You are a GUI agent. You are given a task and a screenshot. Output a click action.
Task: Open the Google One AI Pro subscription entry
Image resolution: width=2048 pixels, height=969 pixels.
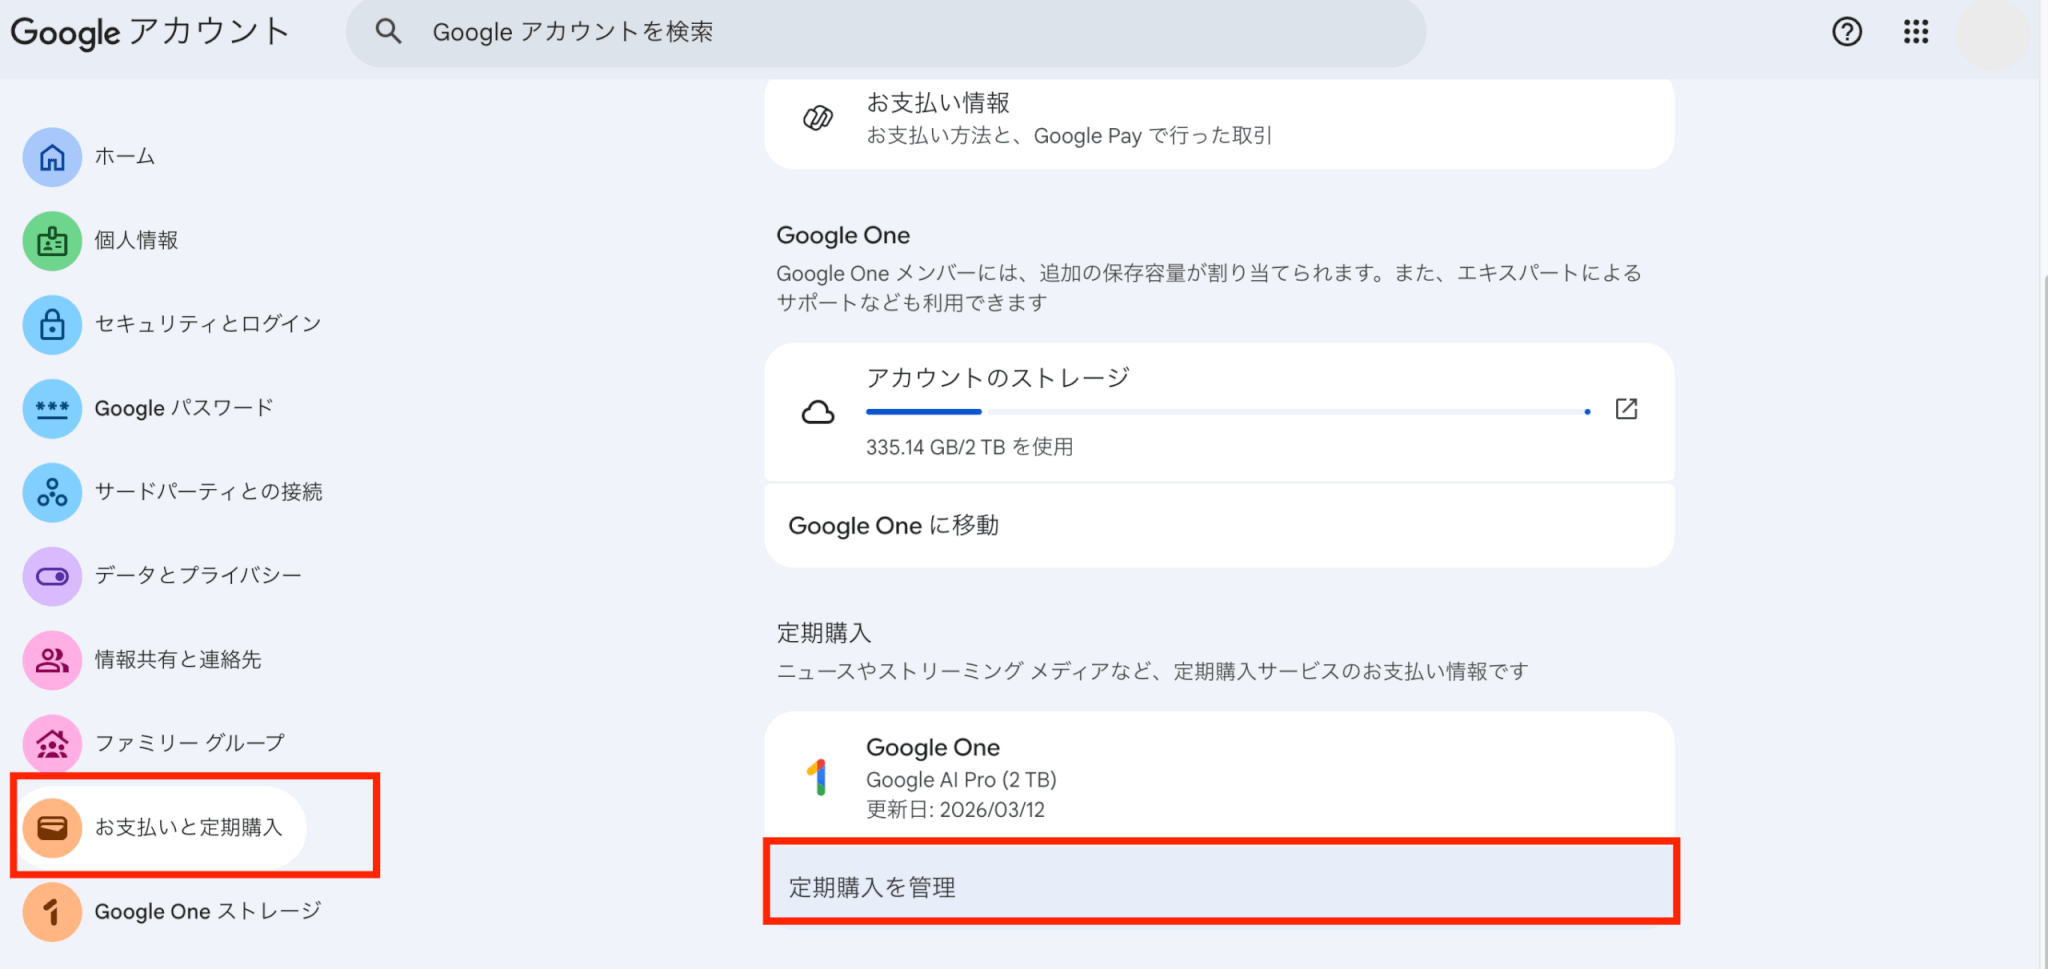point(1218,777)
